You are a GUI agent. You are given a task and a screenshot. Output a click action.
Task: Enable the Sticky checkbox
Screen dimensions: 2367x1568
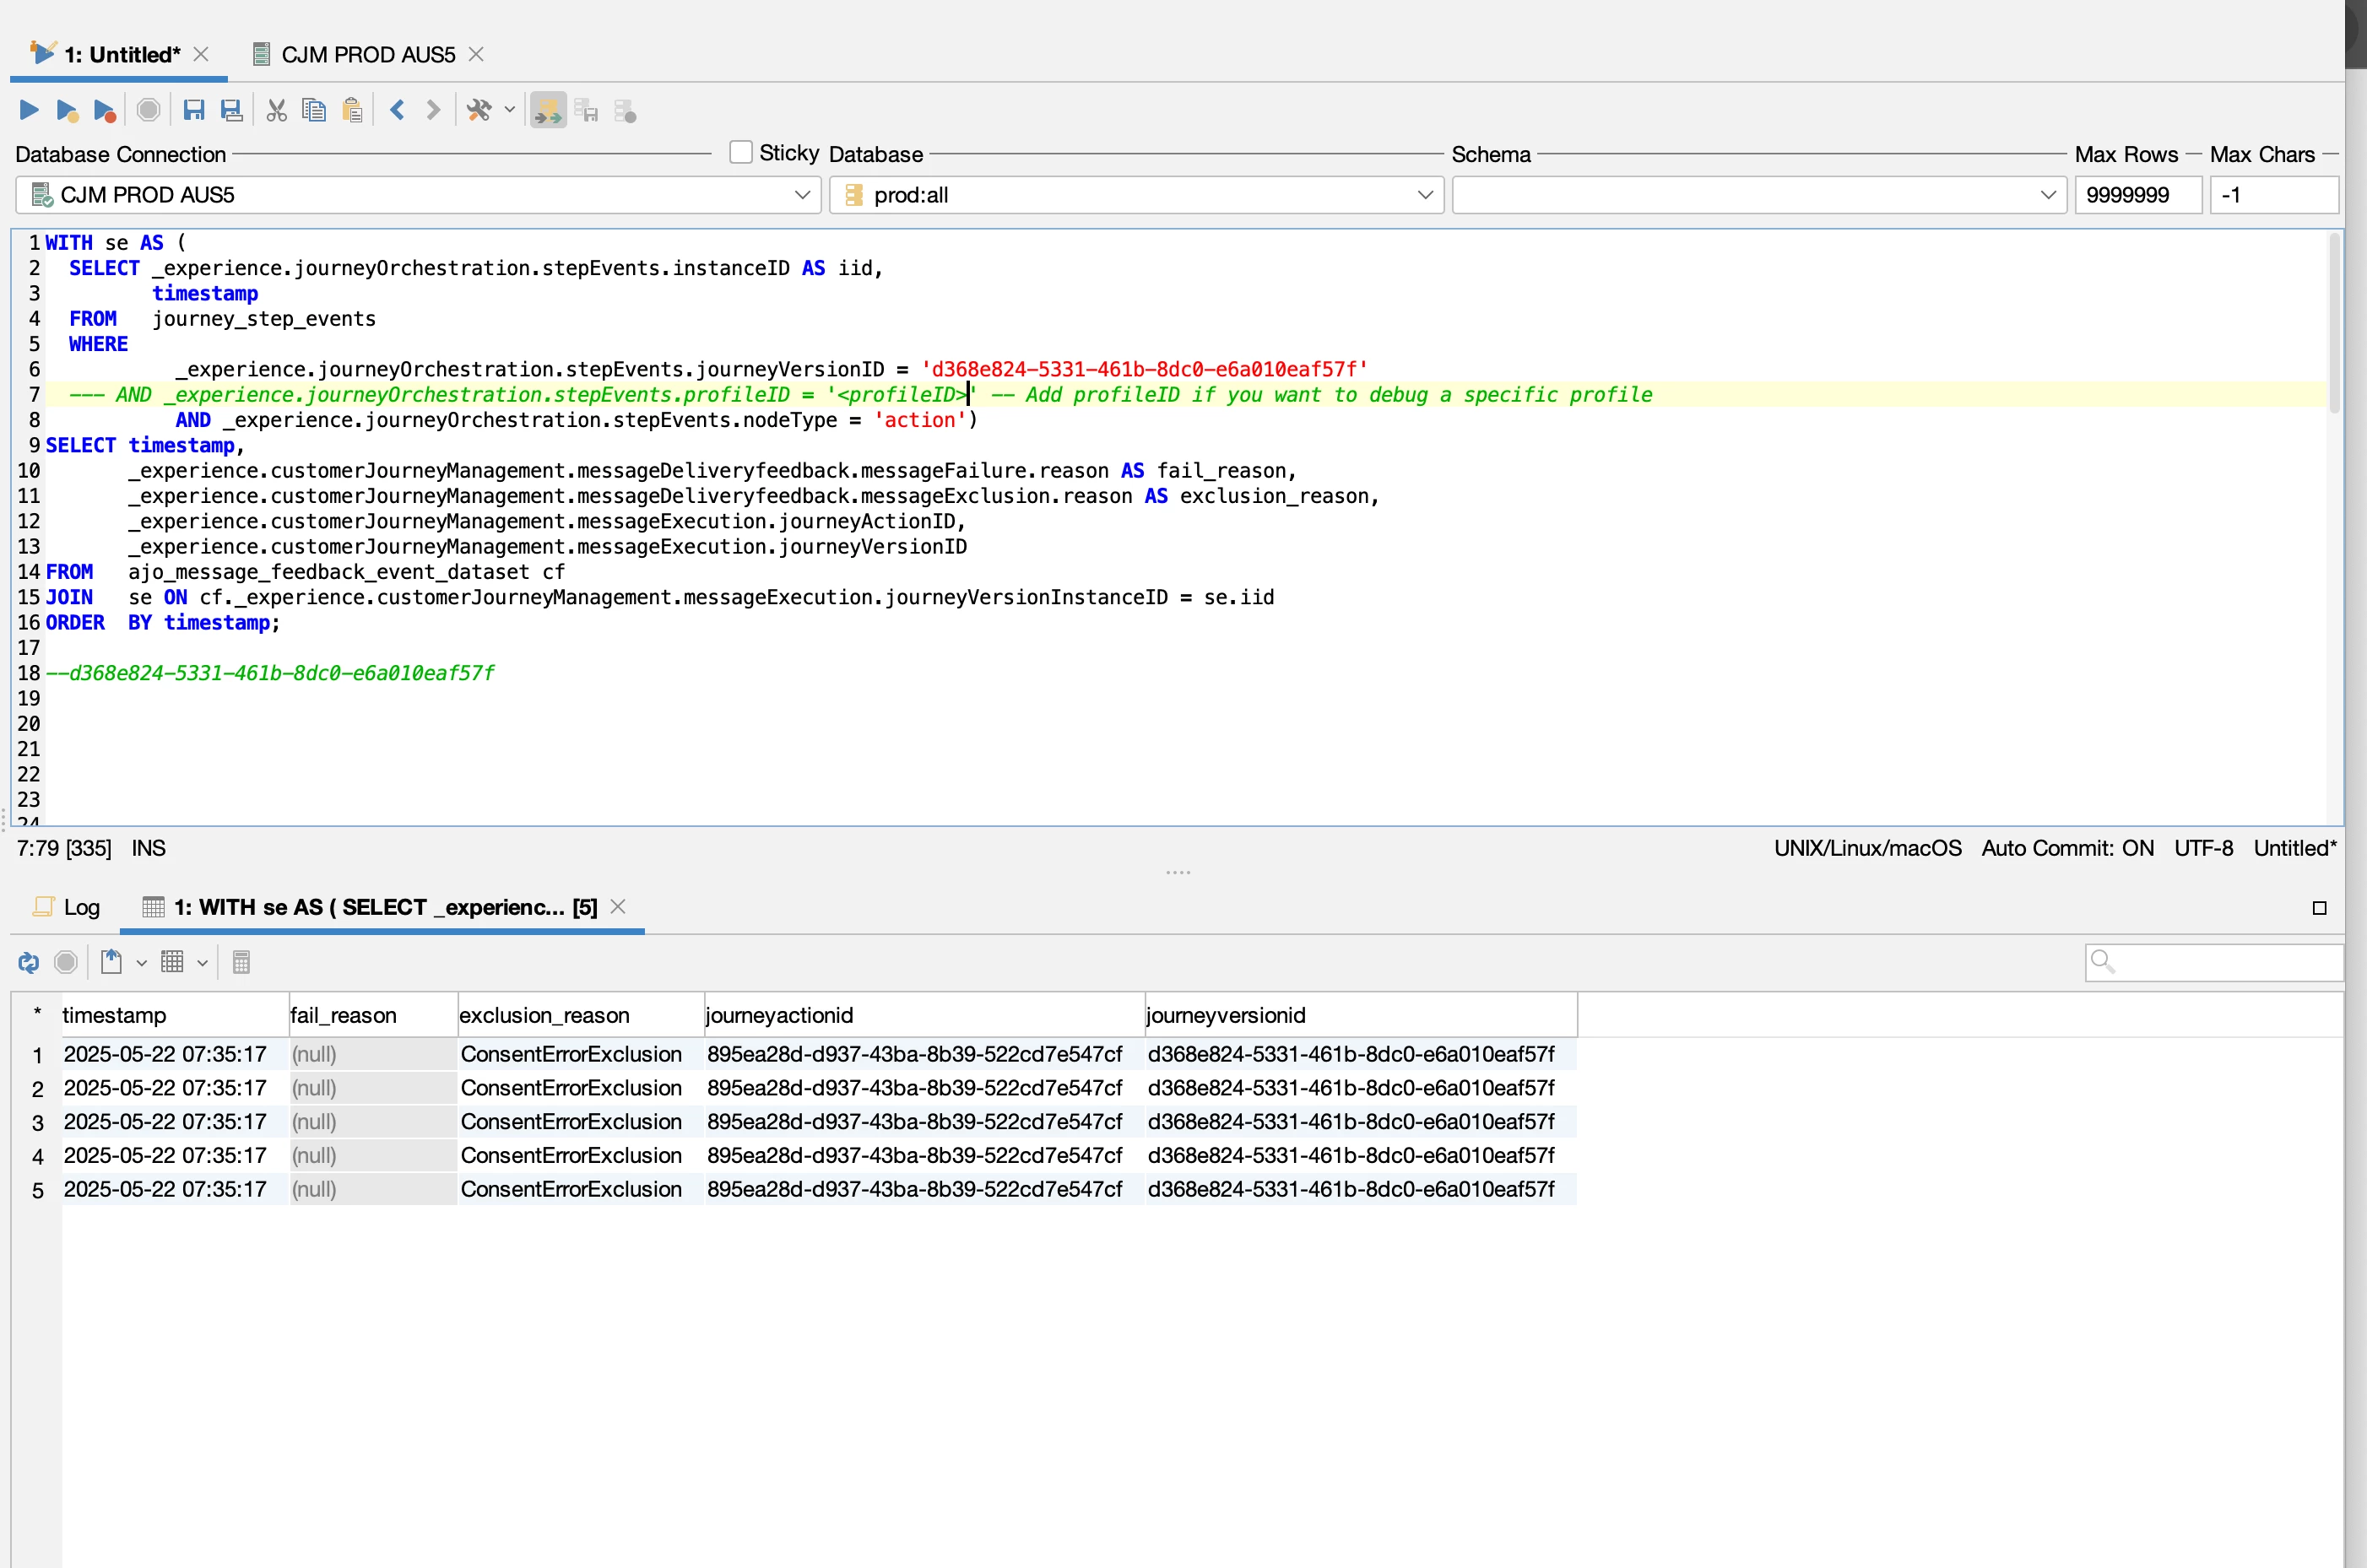[741, 152]
